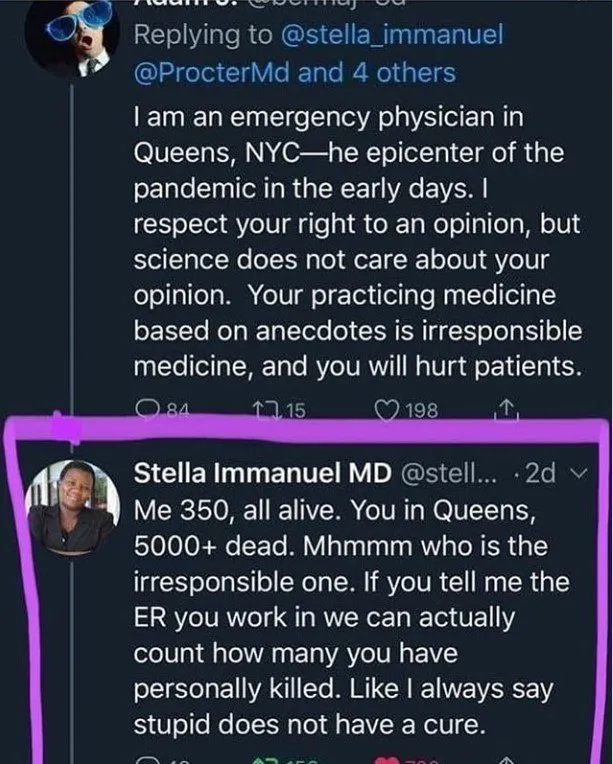Click the @stell... handle next to name
613x764 pixels.
449,473
